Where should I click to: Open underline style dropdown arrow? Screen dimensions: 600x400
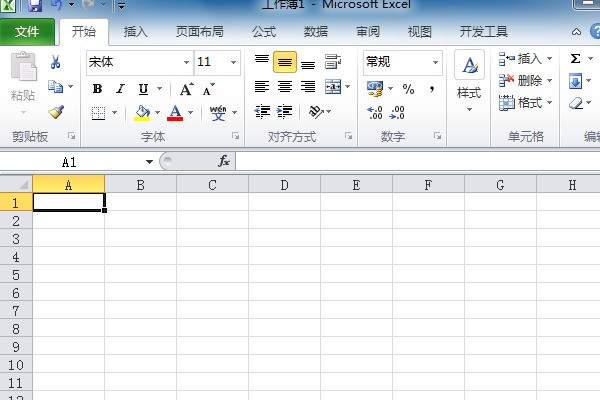click(x=160, y=89)
